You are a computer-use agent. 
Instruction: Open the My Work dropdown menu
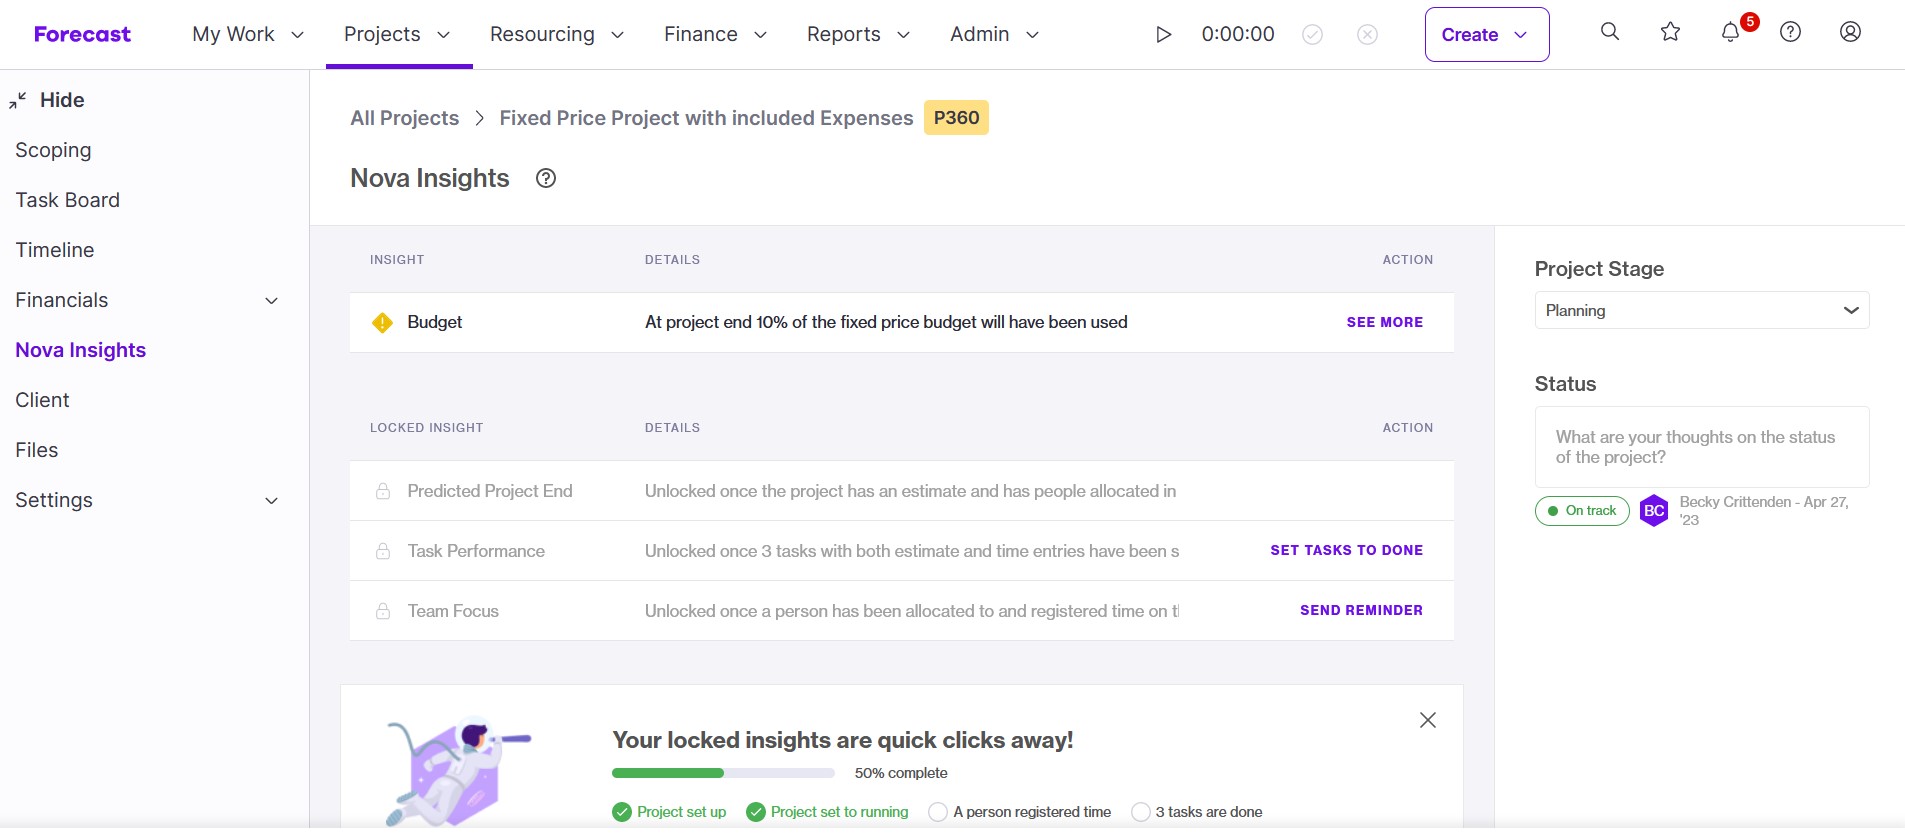248,34
